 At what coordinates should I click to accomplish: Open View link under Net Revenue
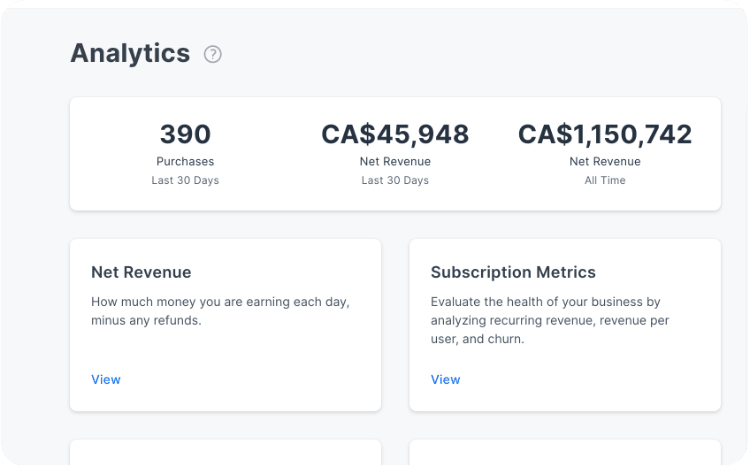[106, 379]
